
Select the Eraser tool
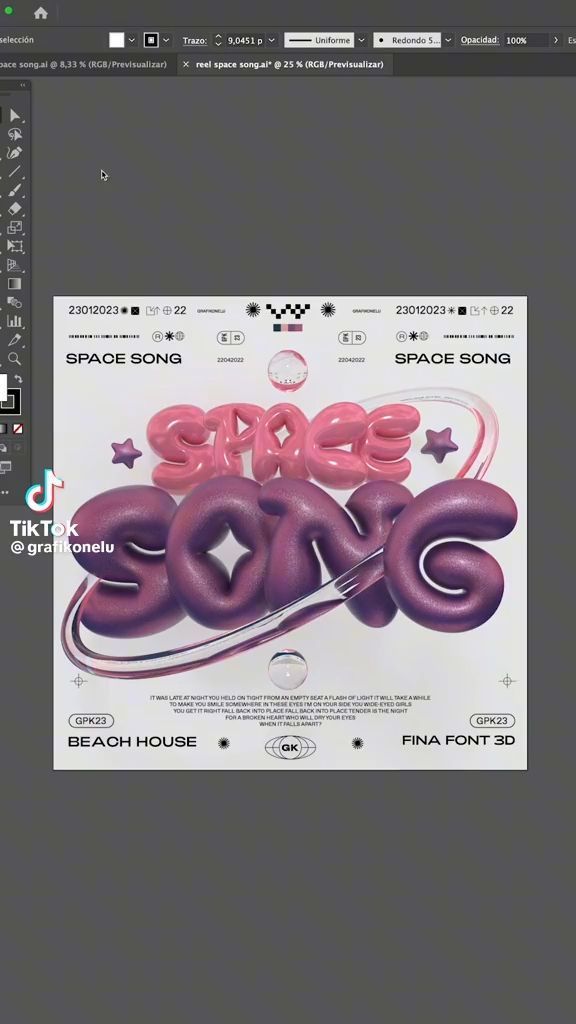[14, 209]
